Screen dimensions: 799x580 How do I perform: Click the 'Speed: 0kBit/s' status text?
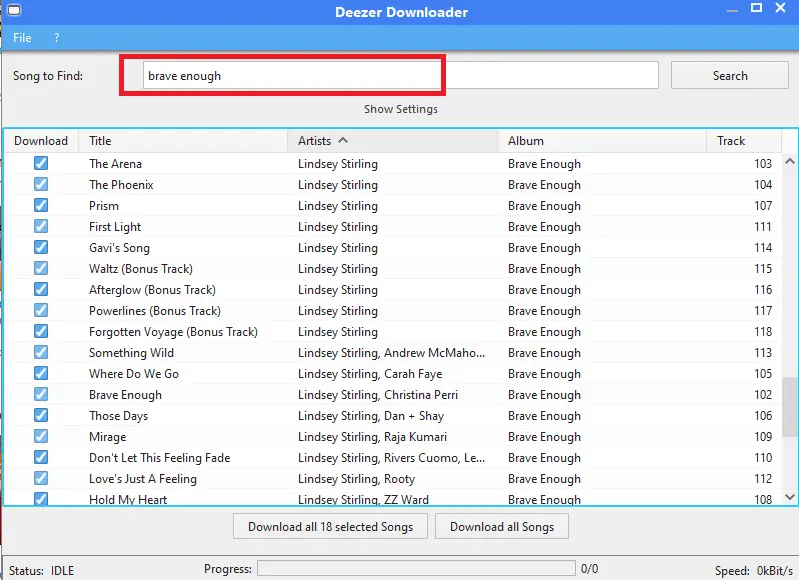click(x=753, y=570)
